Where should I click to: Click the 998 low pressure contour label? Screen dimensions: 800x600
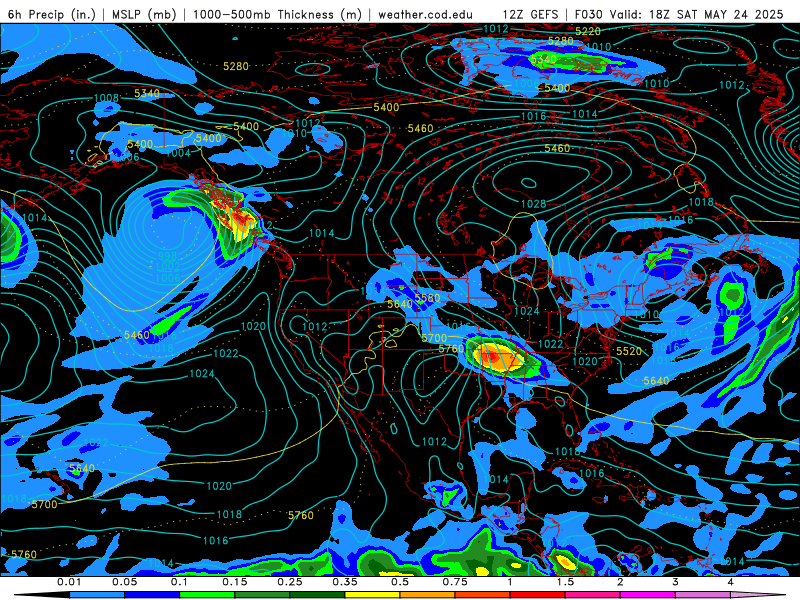tap(167, 256)
